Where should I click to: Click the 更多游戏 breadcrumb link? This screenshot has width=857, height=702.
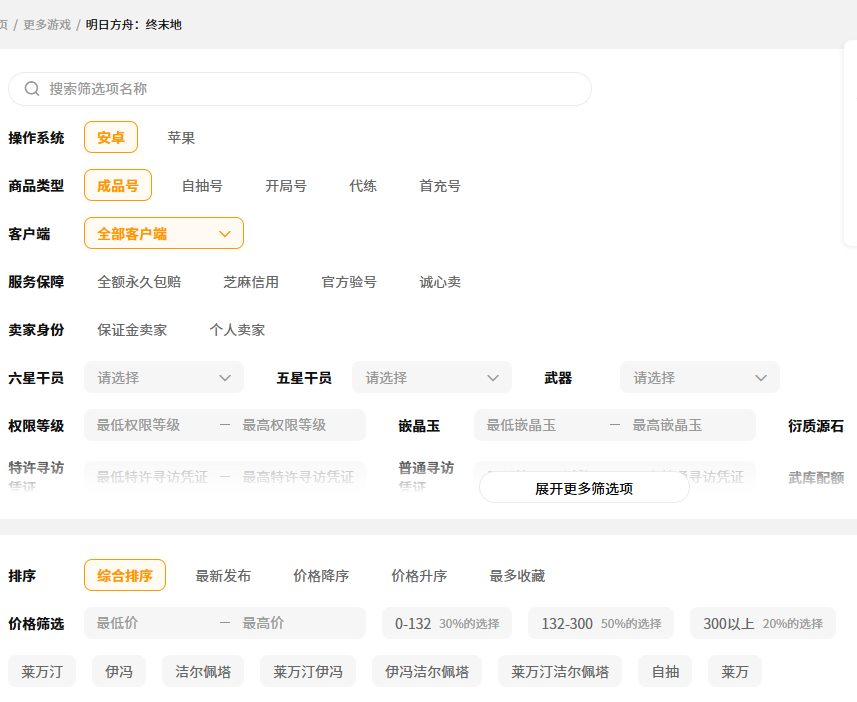tap(47, 24)
